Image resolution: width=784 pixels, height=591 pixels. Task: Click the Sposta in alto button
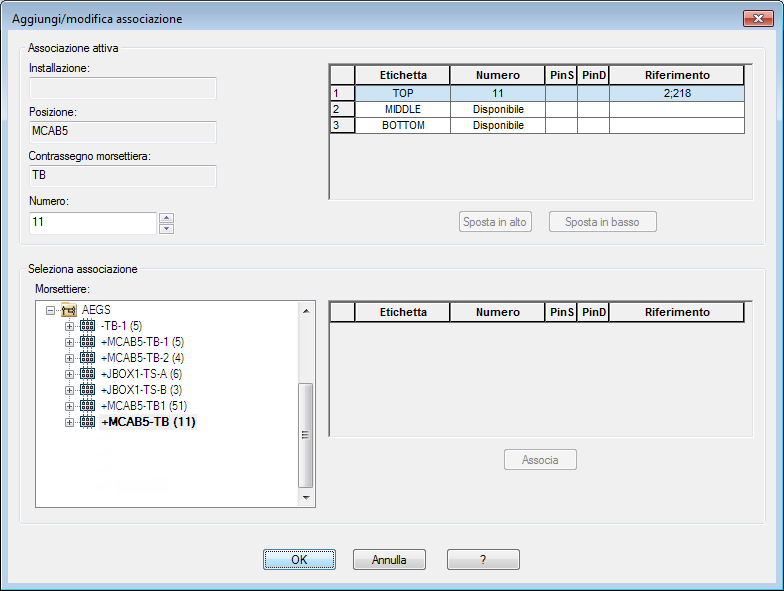495,222
